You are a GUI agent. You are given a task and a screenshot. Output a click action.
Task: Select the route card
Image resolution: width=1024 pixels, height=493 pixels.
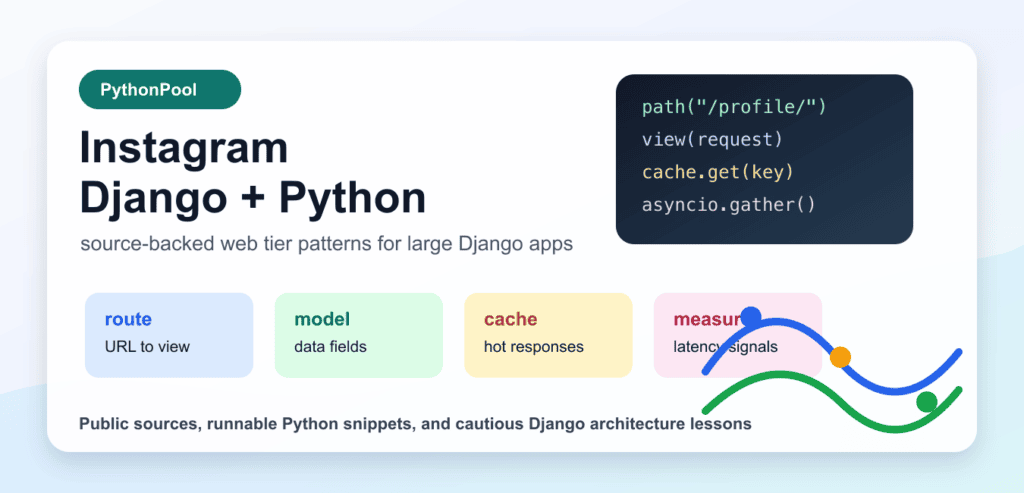tap(169, 335)
